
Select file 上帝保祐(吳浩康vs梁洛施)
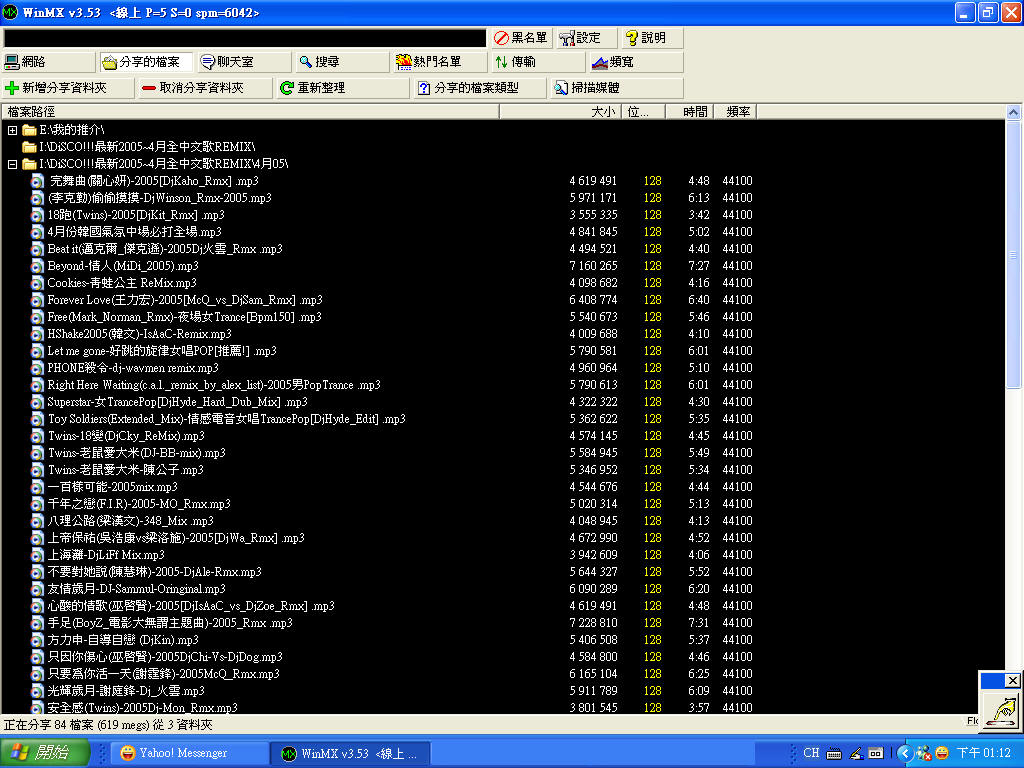[176, 537]
